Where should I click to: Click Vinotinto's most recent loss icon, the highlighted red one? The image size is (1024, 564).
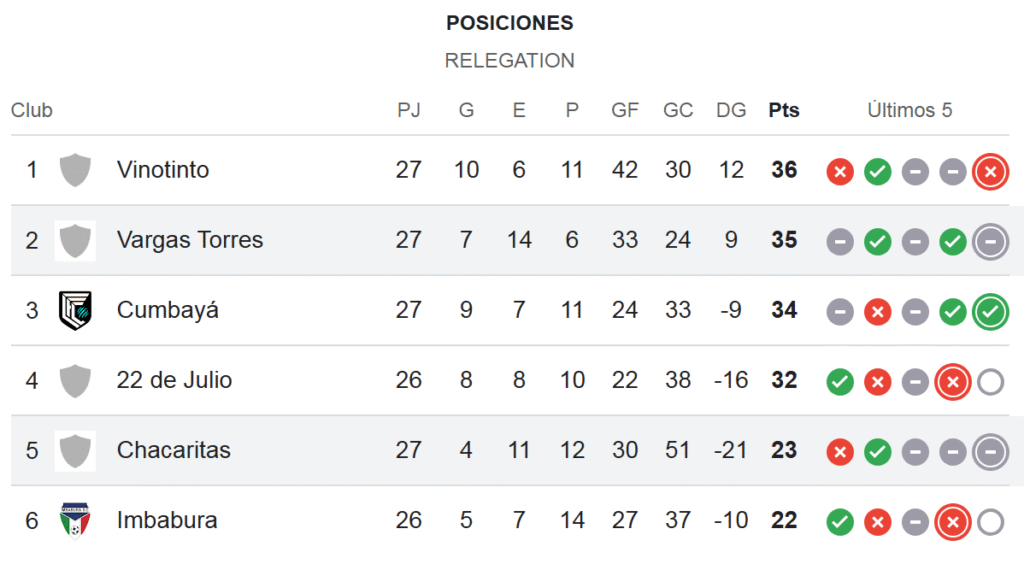[x=991, y=172]
